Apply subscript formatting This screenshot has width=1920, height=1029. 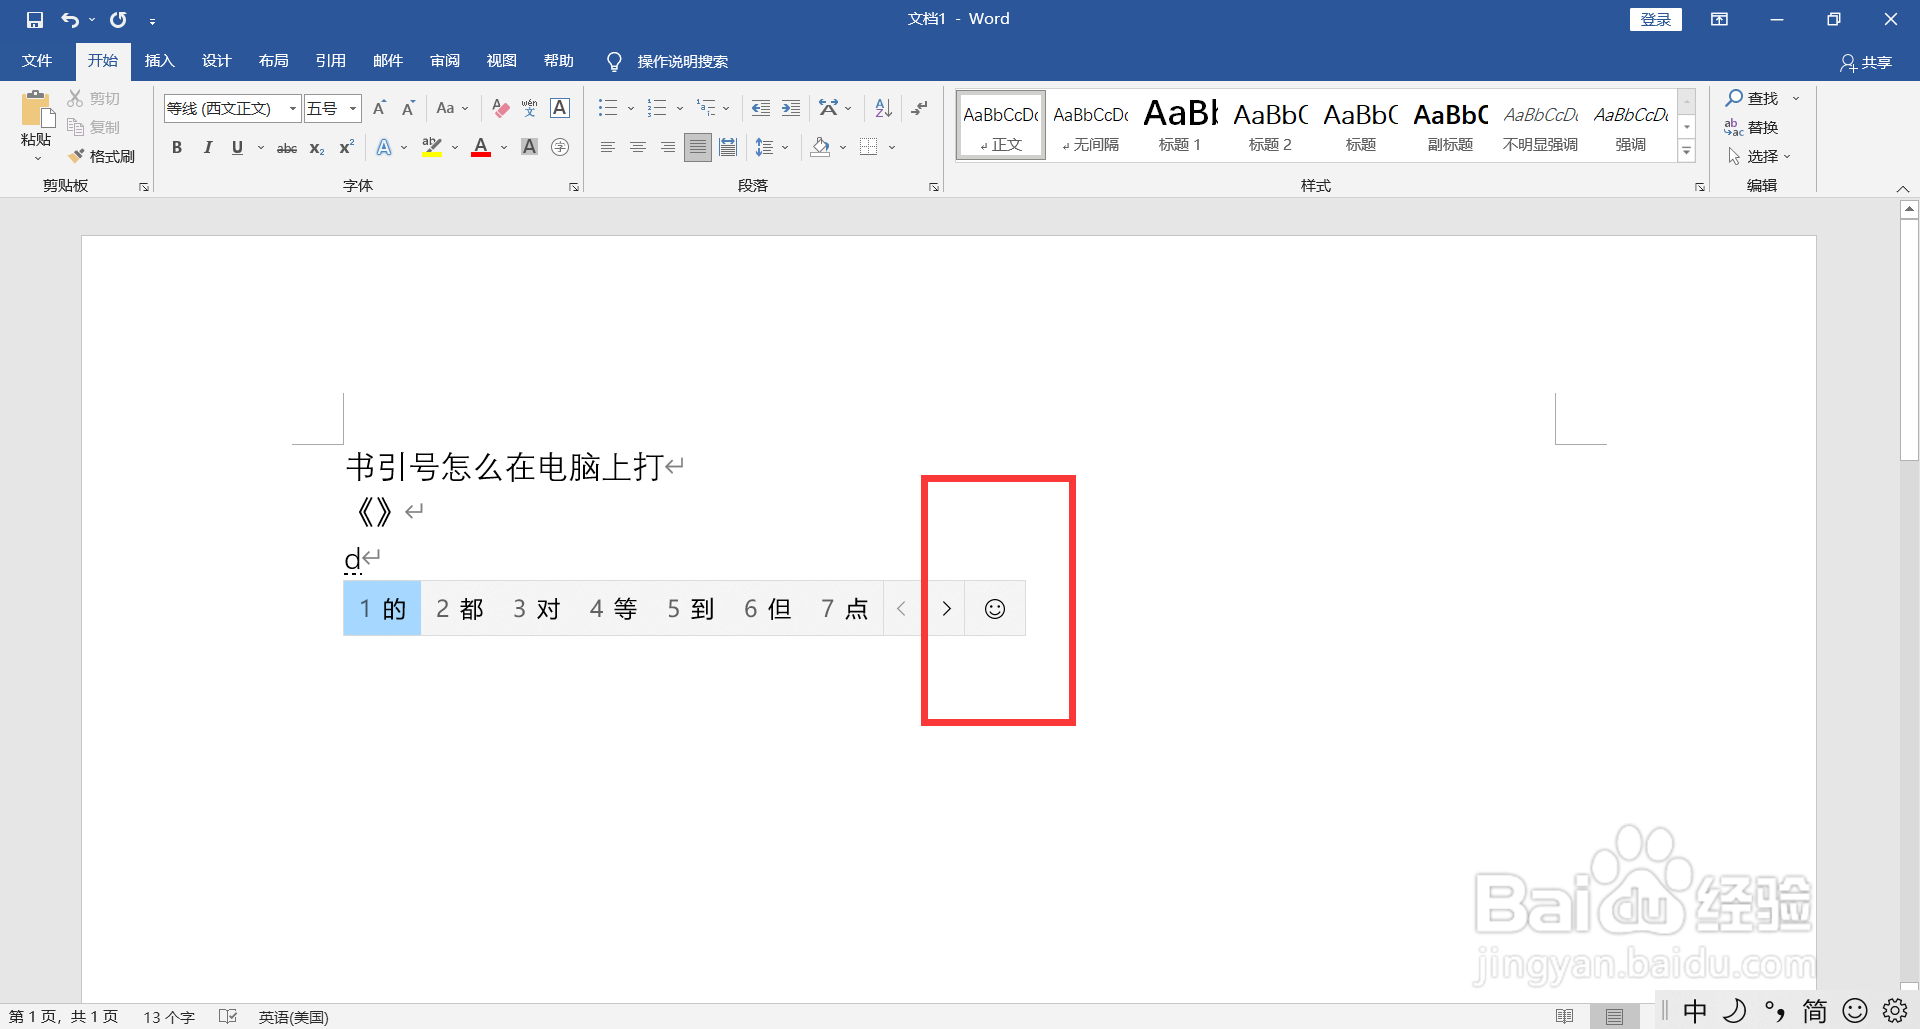coord(317,148)
